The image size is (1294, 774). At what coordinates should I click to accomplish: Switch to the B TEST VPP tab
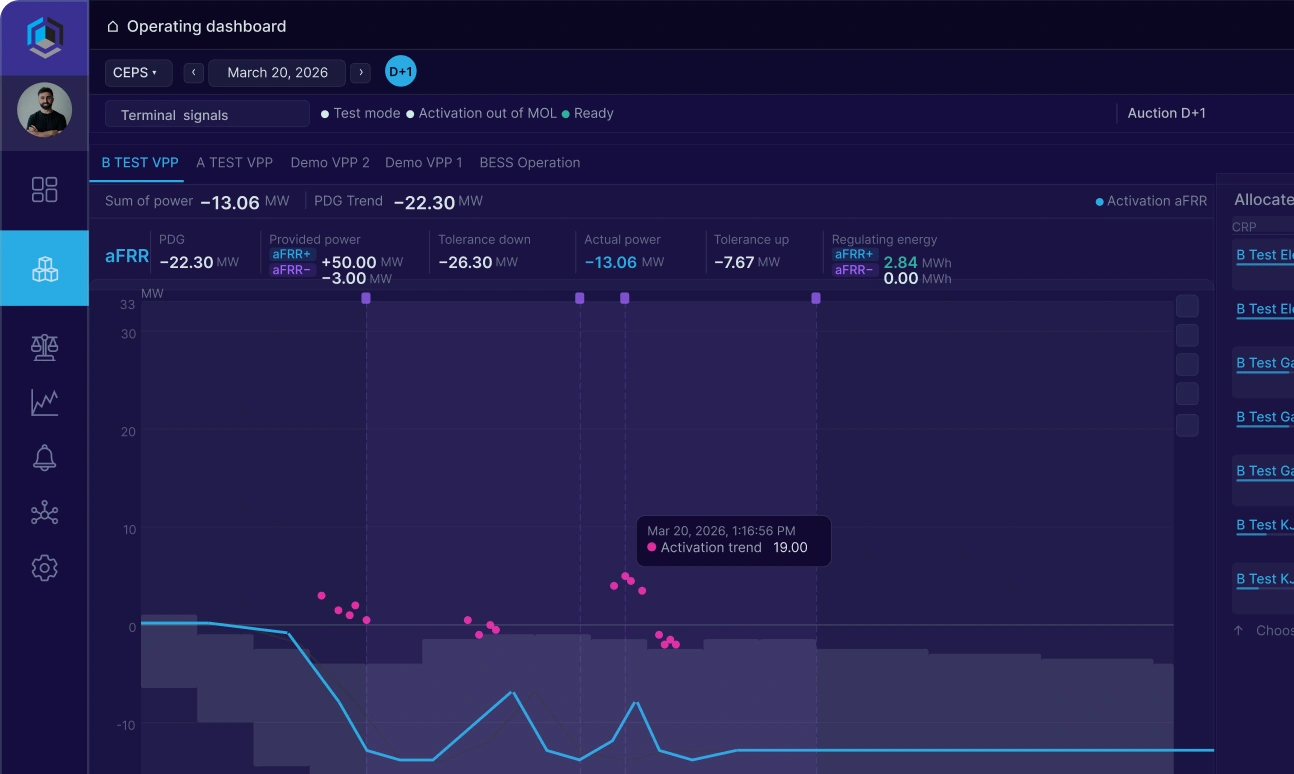coord(140,162)
